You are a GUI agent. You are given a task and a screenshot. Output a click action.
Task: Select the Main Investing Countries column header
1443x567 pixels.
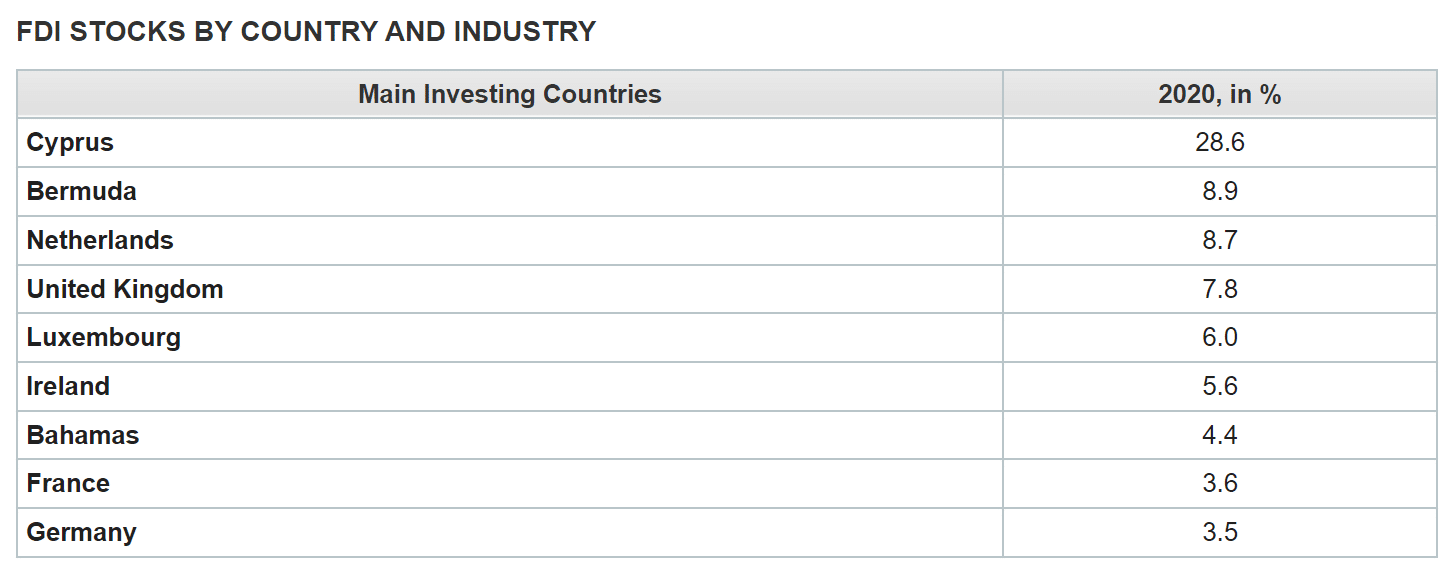coord(510,94)
